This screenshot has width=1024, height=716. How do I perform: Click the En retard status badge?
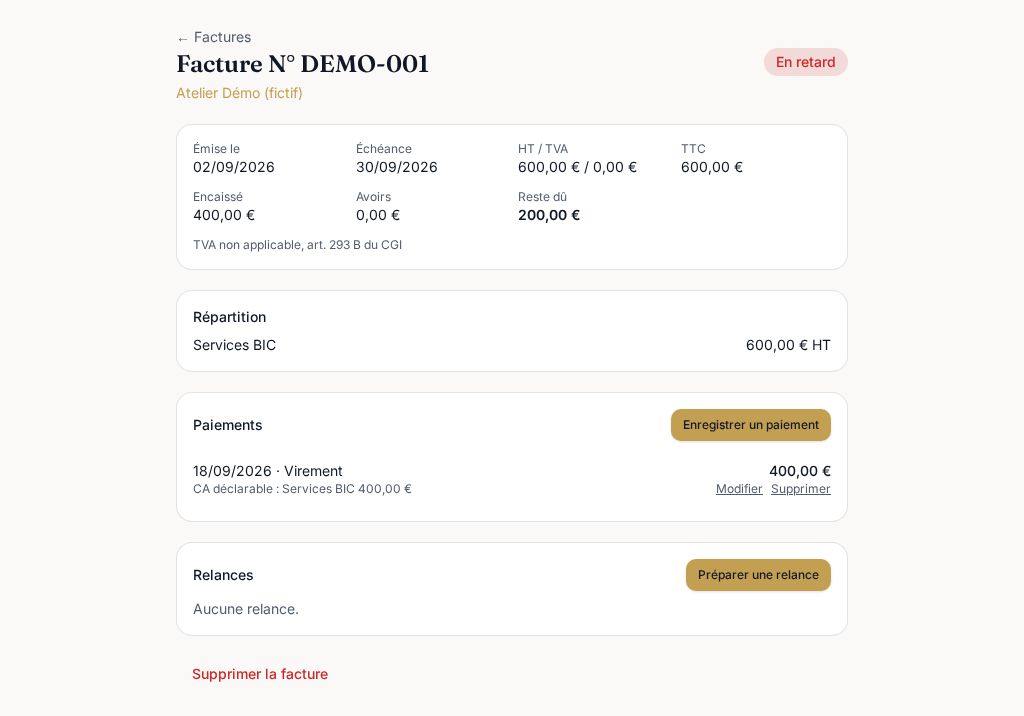pos(805,62)
